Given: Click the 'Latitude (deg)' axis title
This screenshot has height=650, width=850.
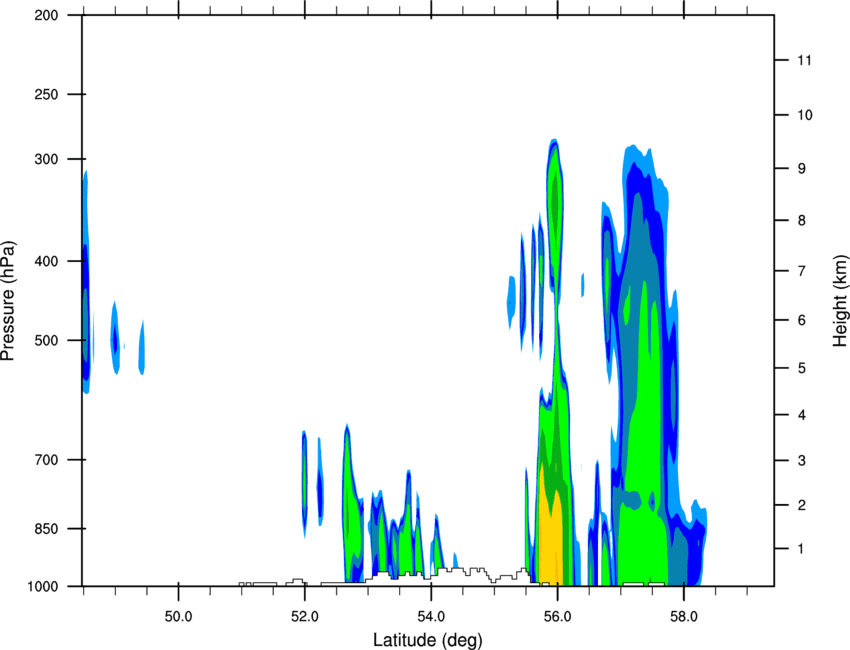Looking at the screenshot, I should tap(427, 640).
